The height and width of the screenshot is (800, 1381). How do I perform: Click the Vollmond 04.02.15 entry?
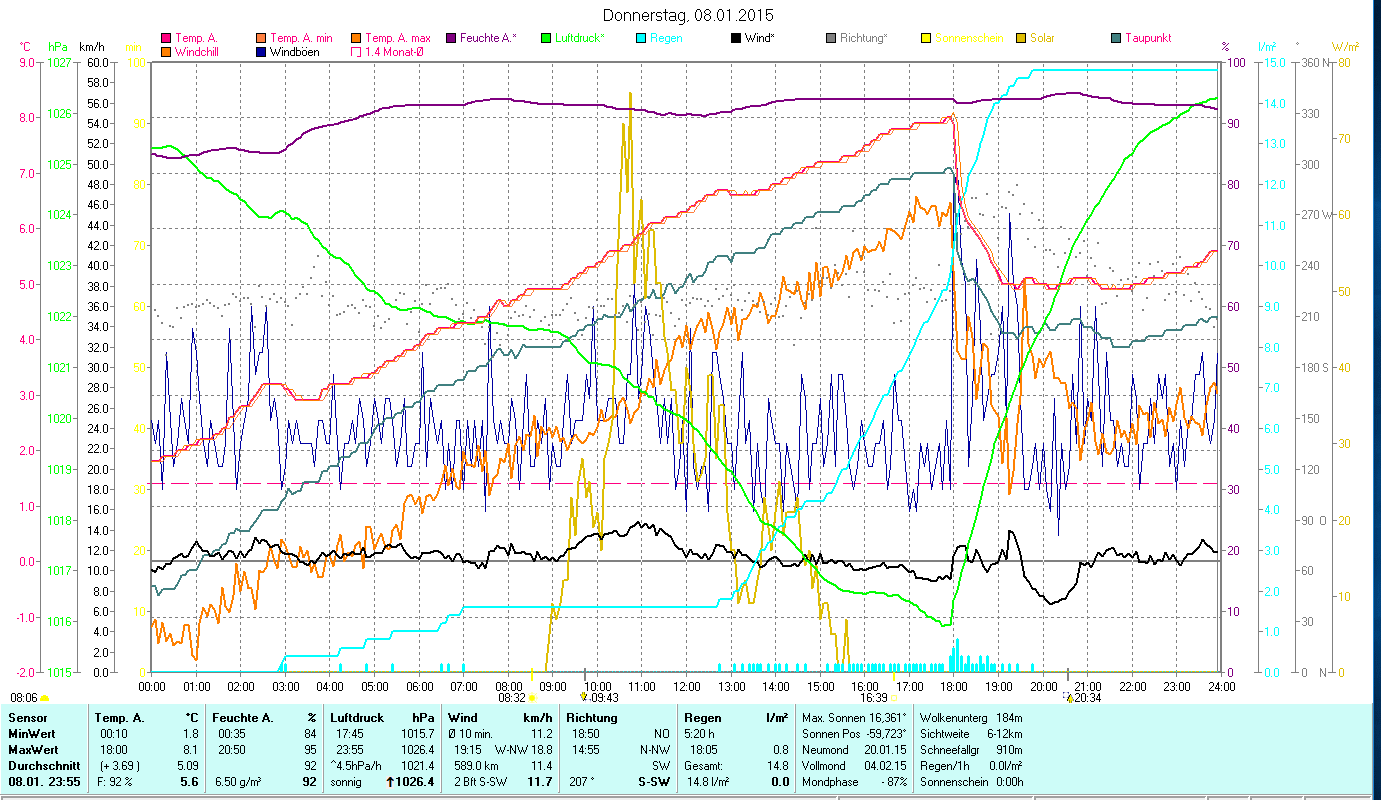[x=854, y=765]
